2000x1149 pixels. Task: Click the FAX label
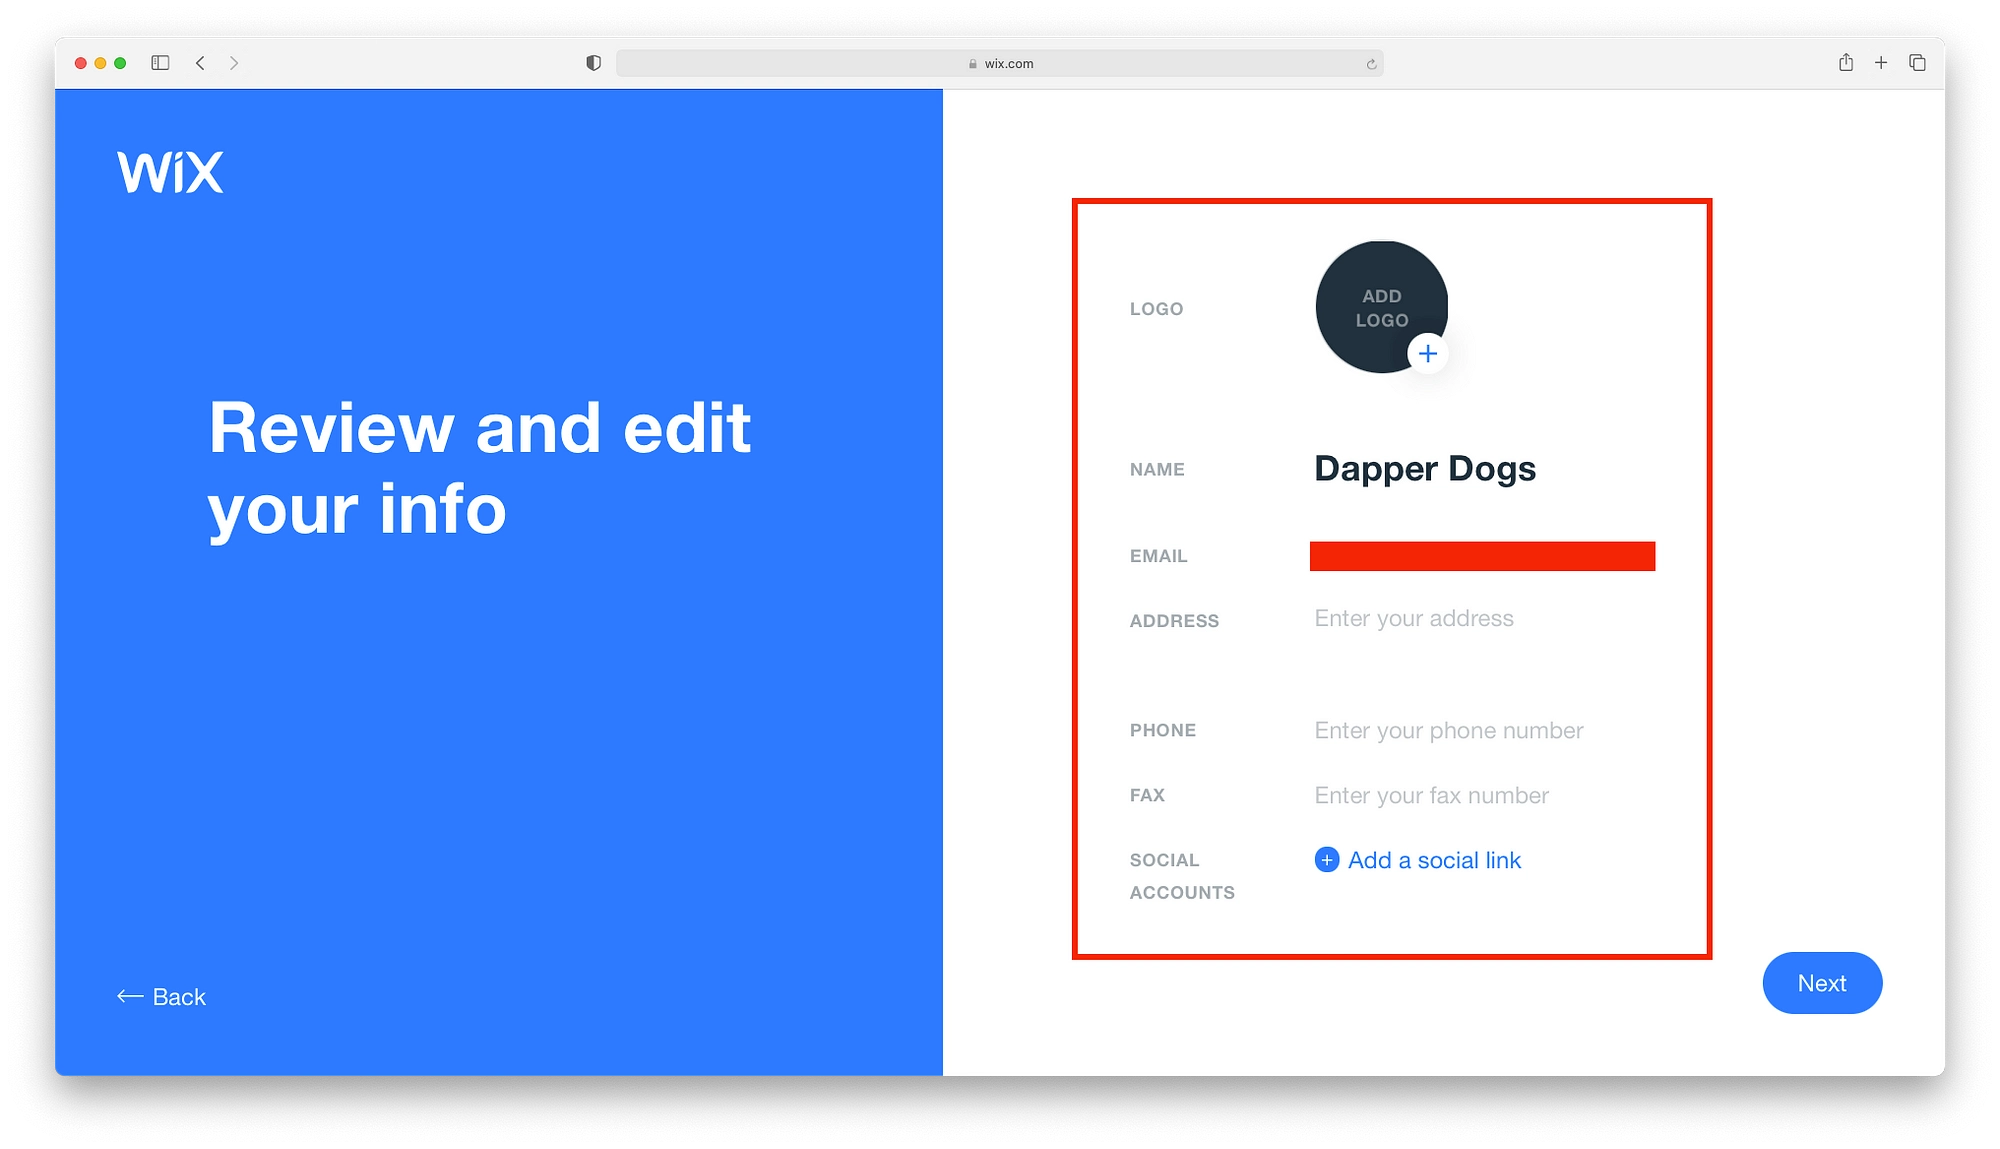pos(1147,795)
